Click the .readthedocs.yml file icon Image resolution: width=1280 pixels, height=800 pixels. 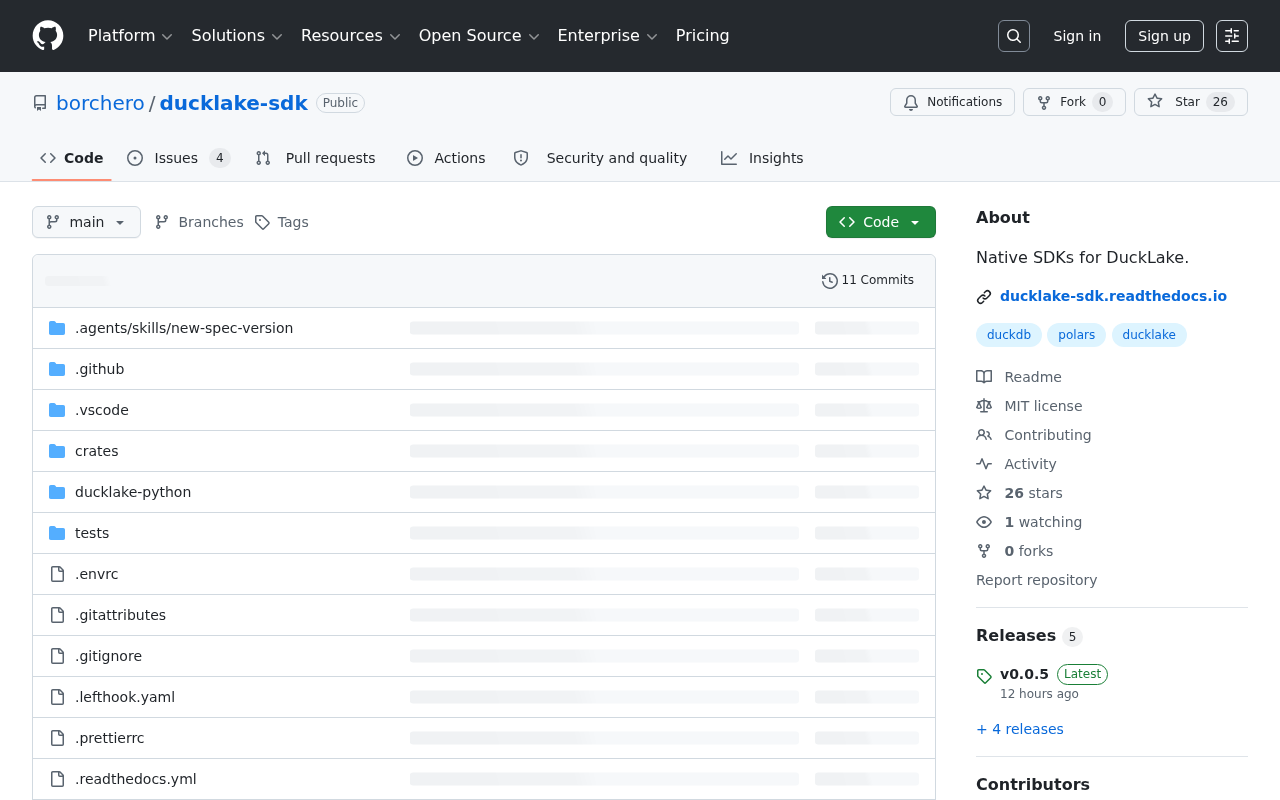tap(57, 779)
